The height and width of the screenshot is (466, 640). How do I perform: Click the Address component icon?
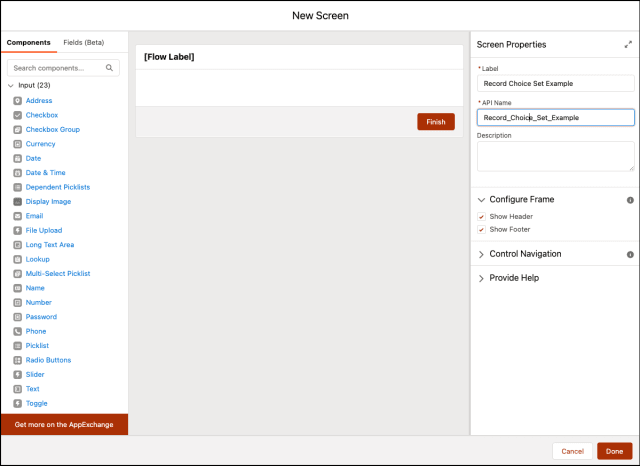tap(18, 101)
